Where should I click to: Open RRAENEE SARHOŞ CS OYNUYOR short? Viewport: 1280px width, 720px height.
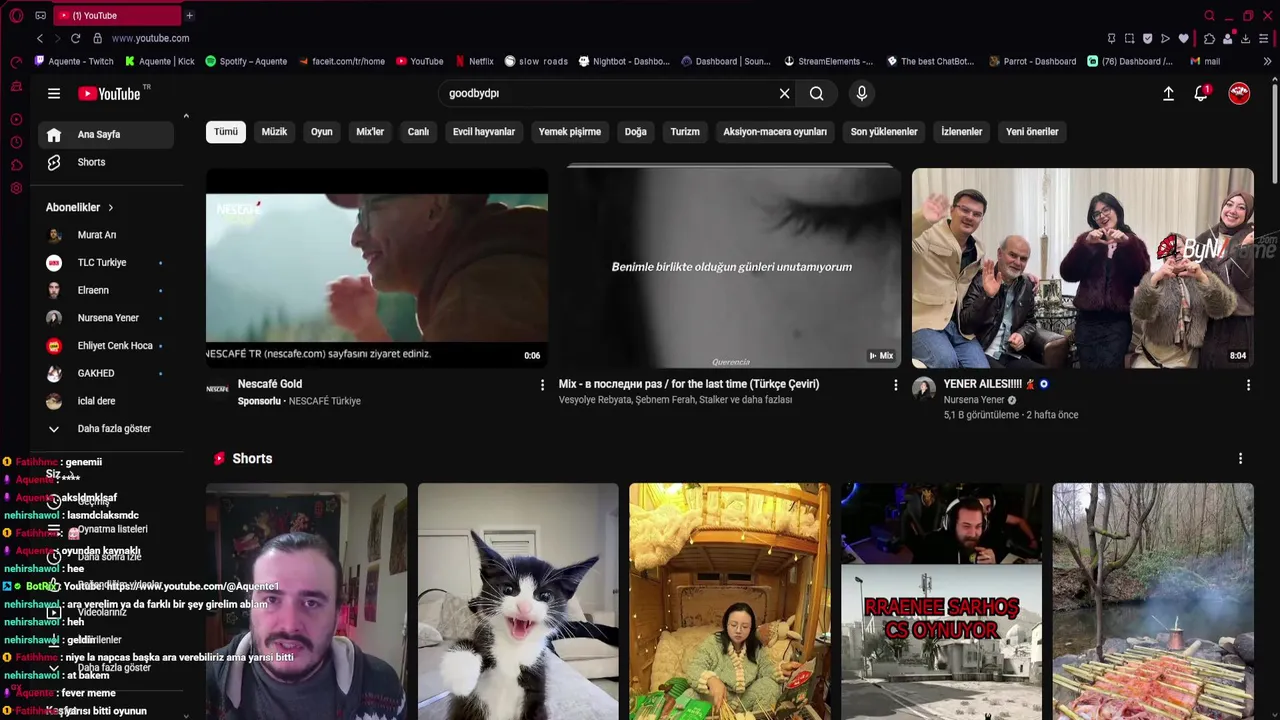coord(941,601)
